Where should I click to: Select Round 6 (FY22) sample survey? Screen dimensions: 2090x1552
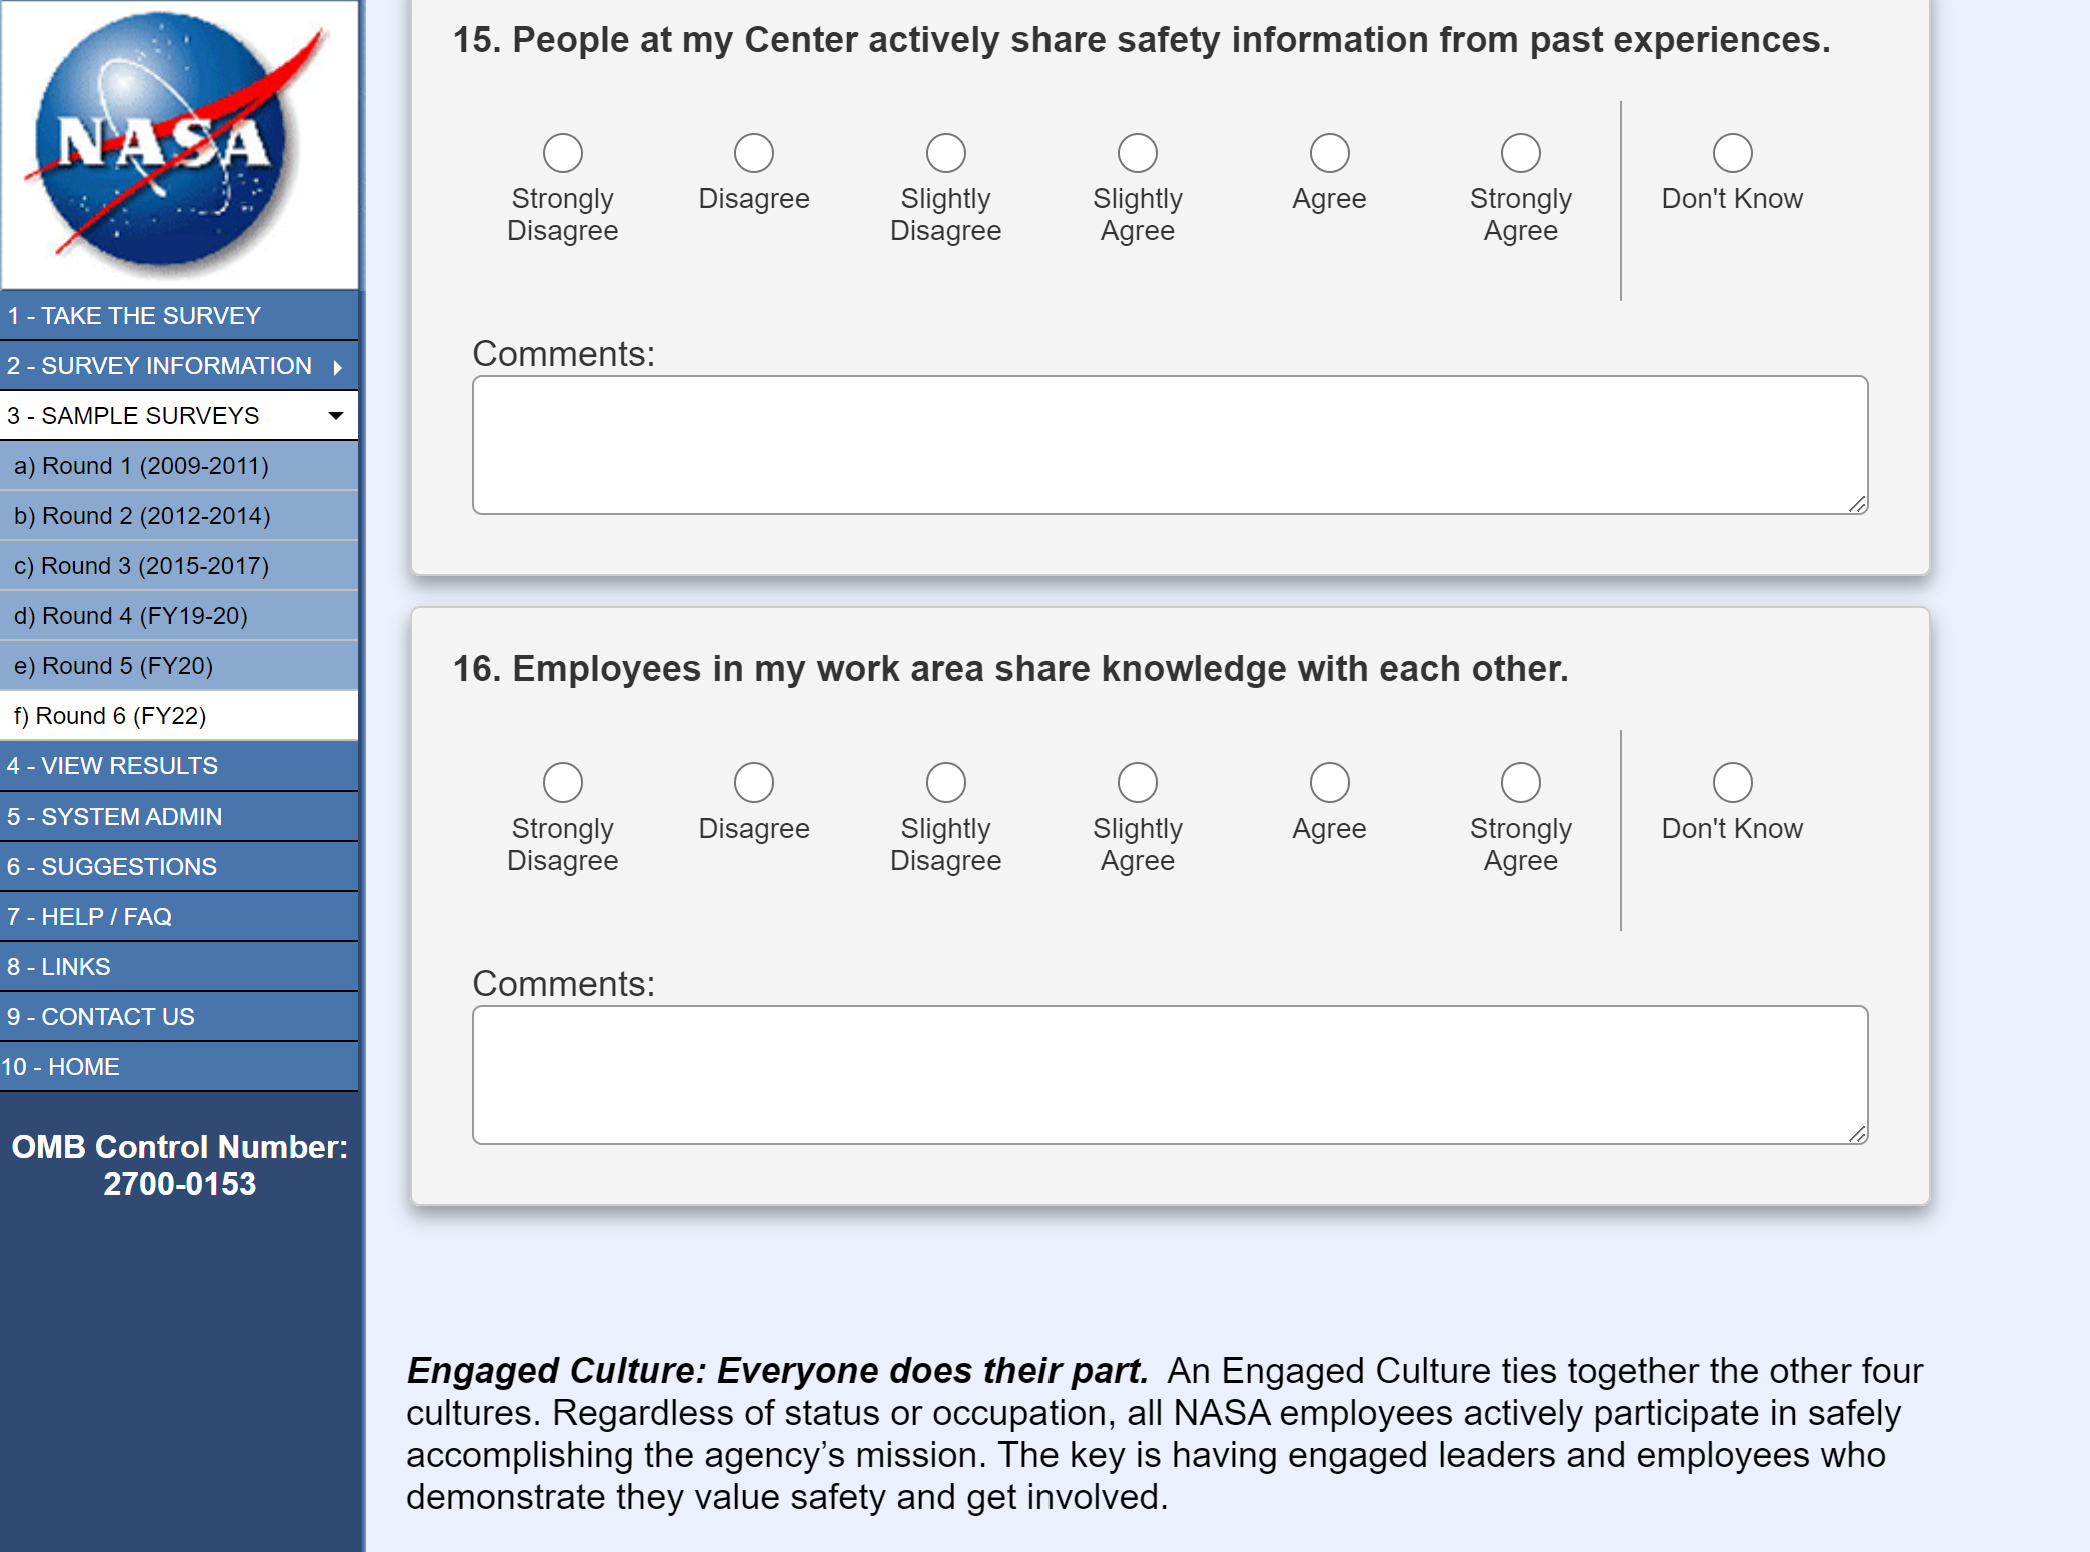point(110,716)
